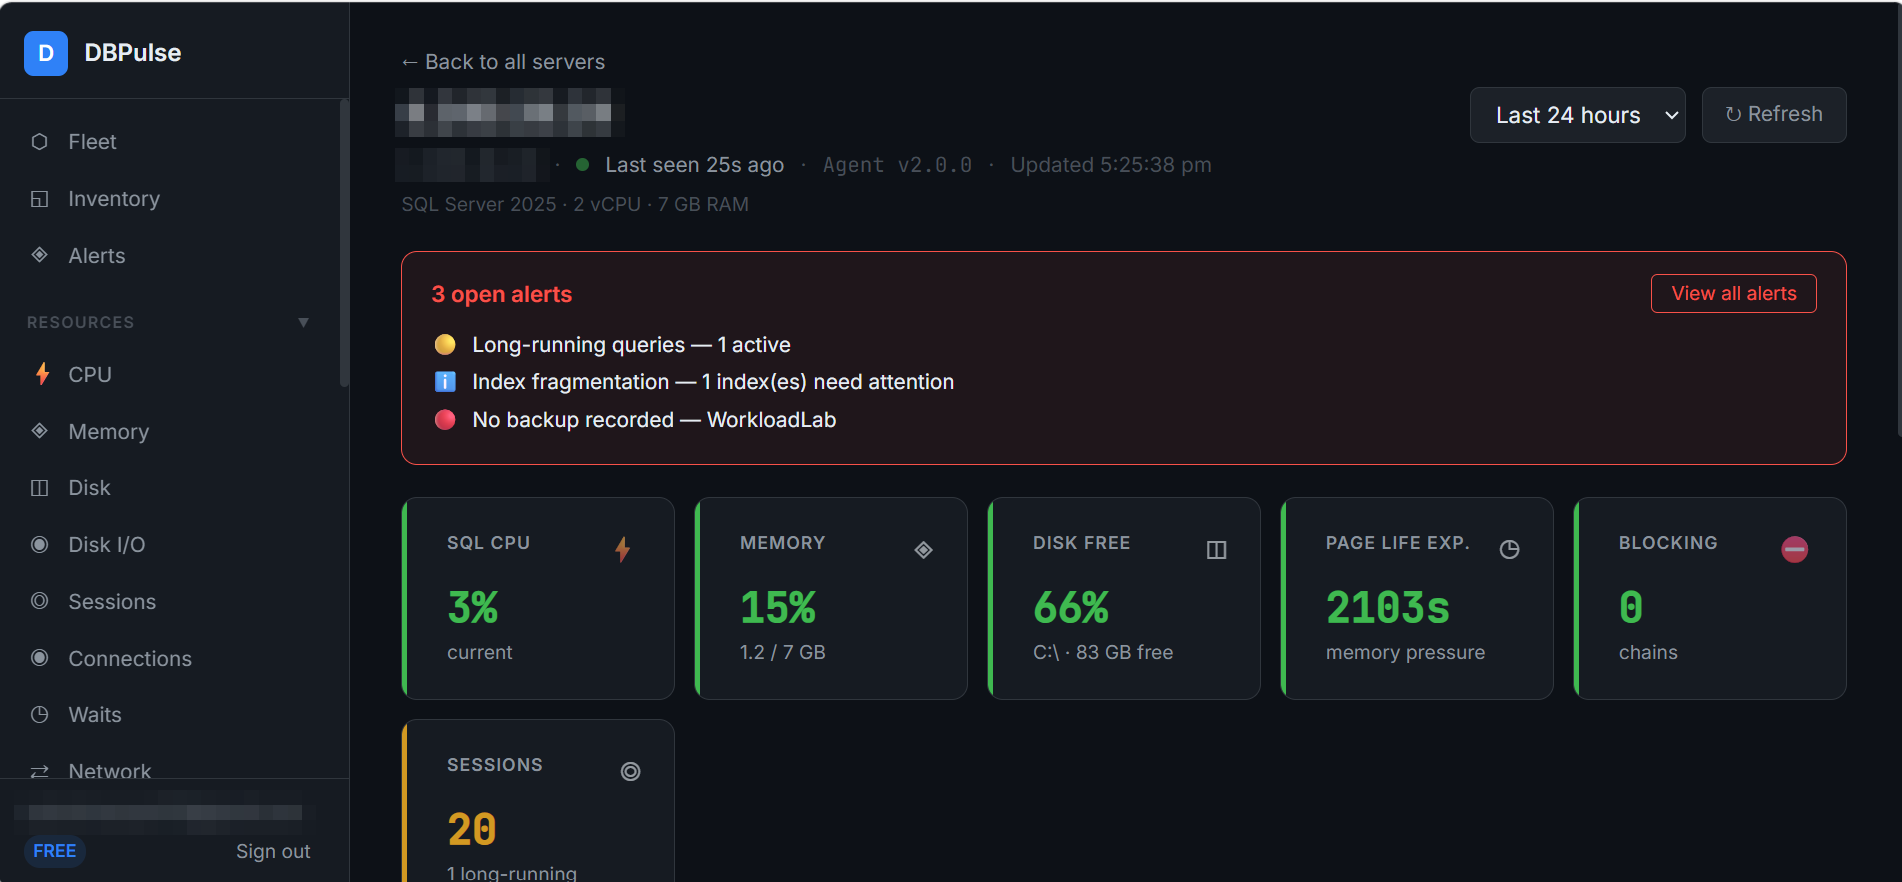Click Long-running queries — 1 active alert
The width and height of the screenshot is (1902, 882).
631,345
